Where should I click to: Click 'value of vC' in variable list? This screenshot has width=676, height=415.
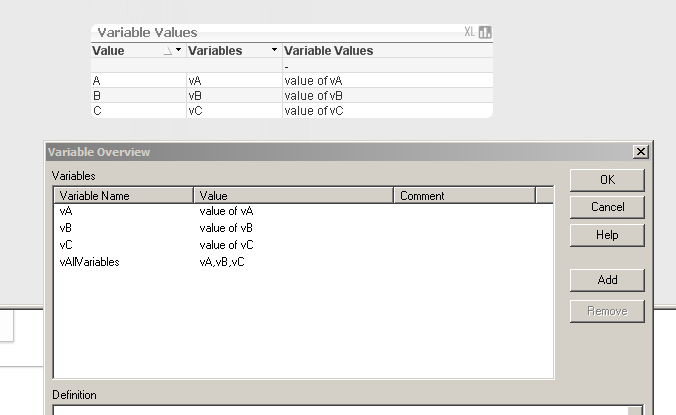226,245
